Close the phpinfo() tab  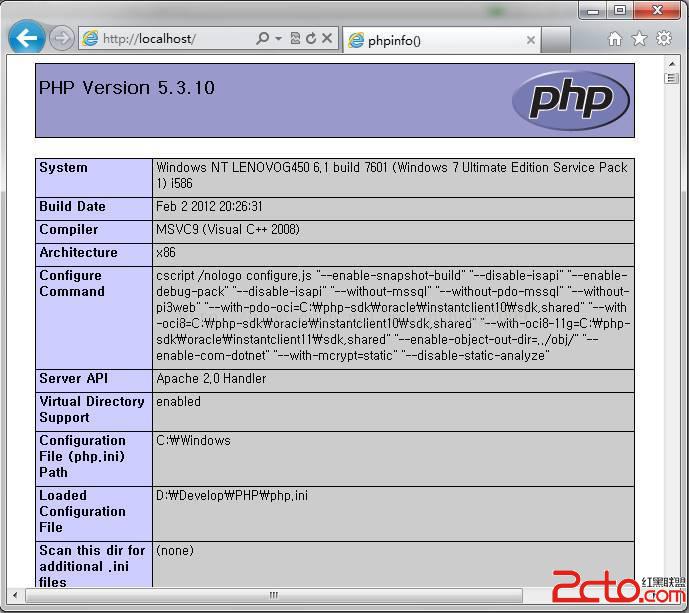click(x=530, y=40)
